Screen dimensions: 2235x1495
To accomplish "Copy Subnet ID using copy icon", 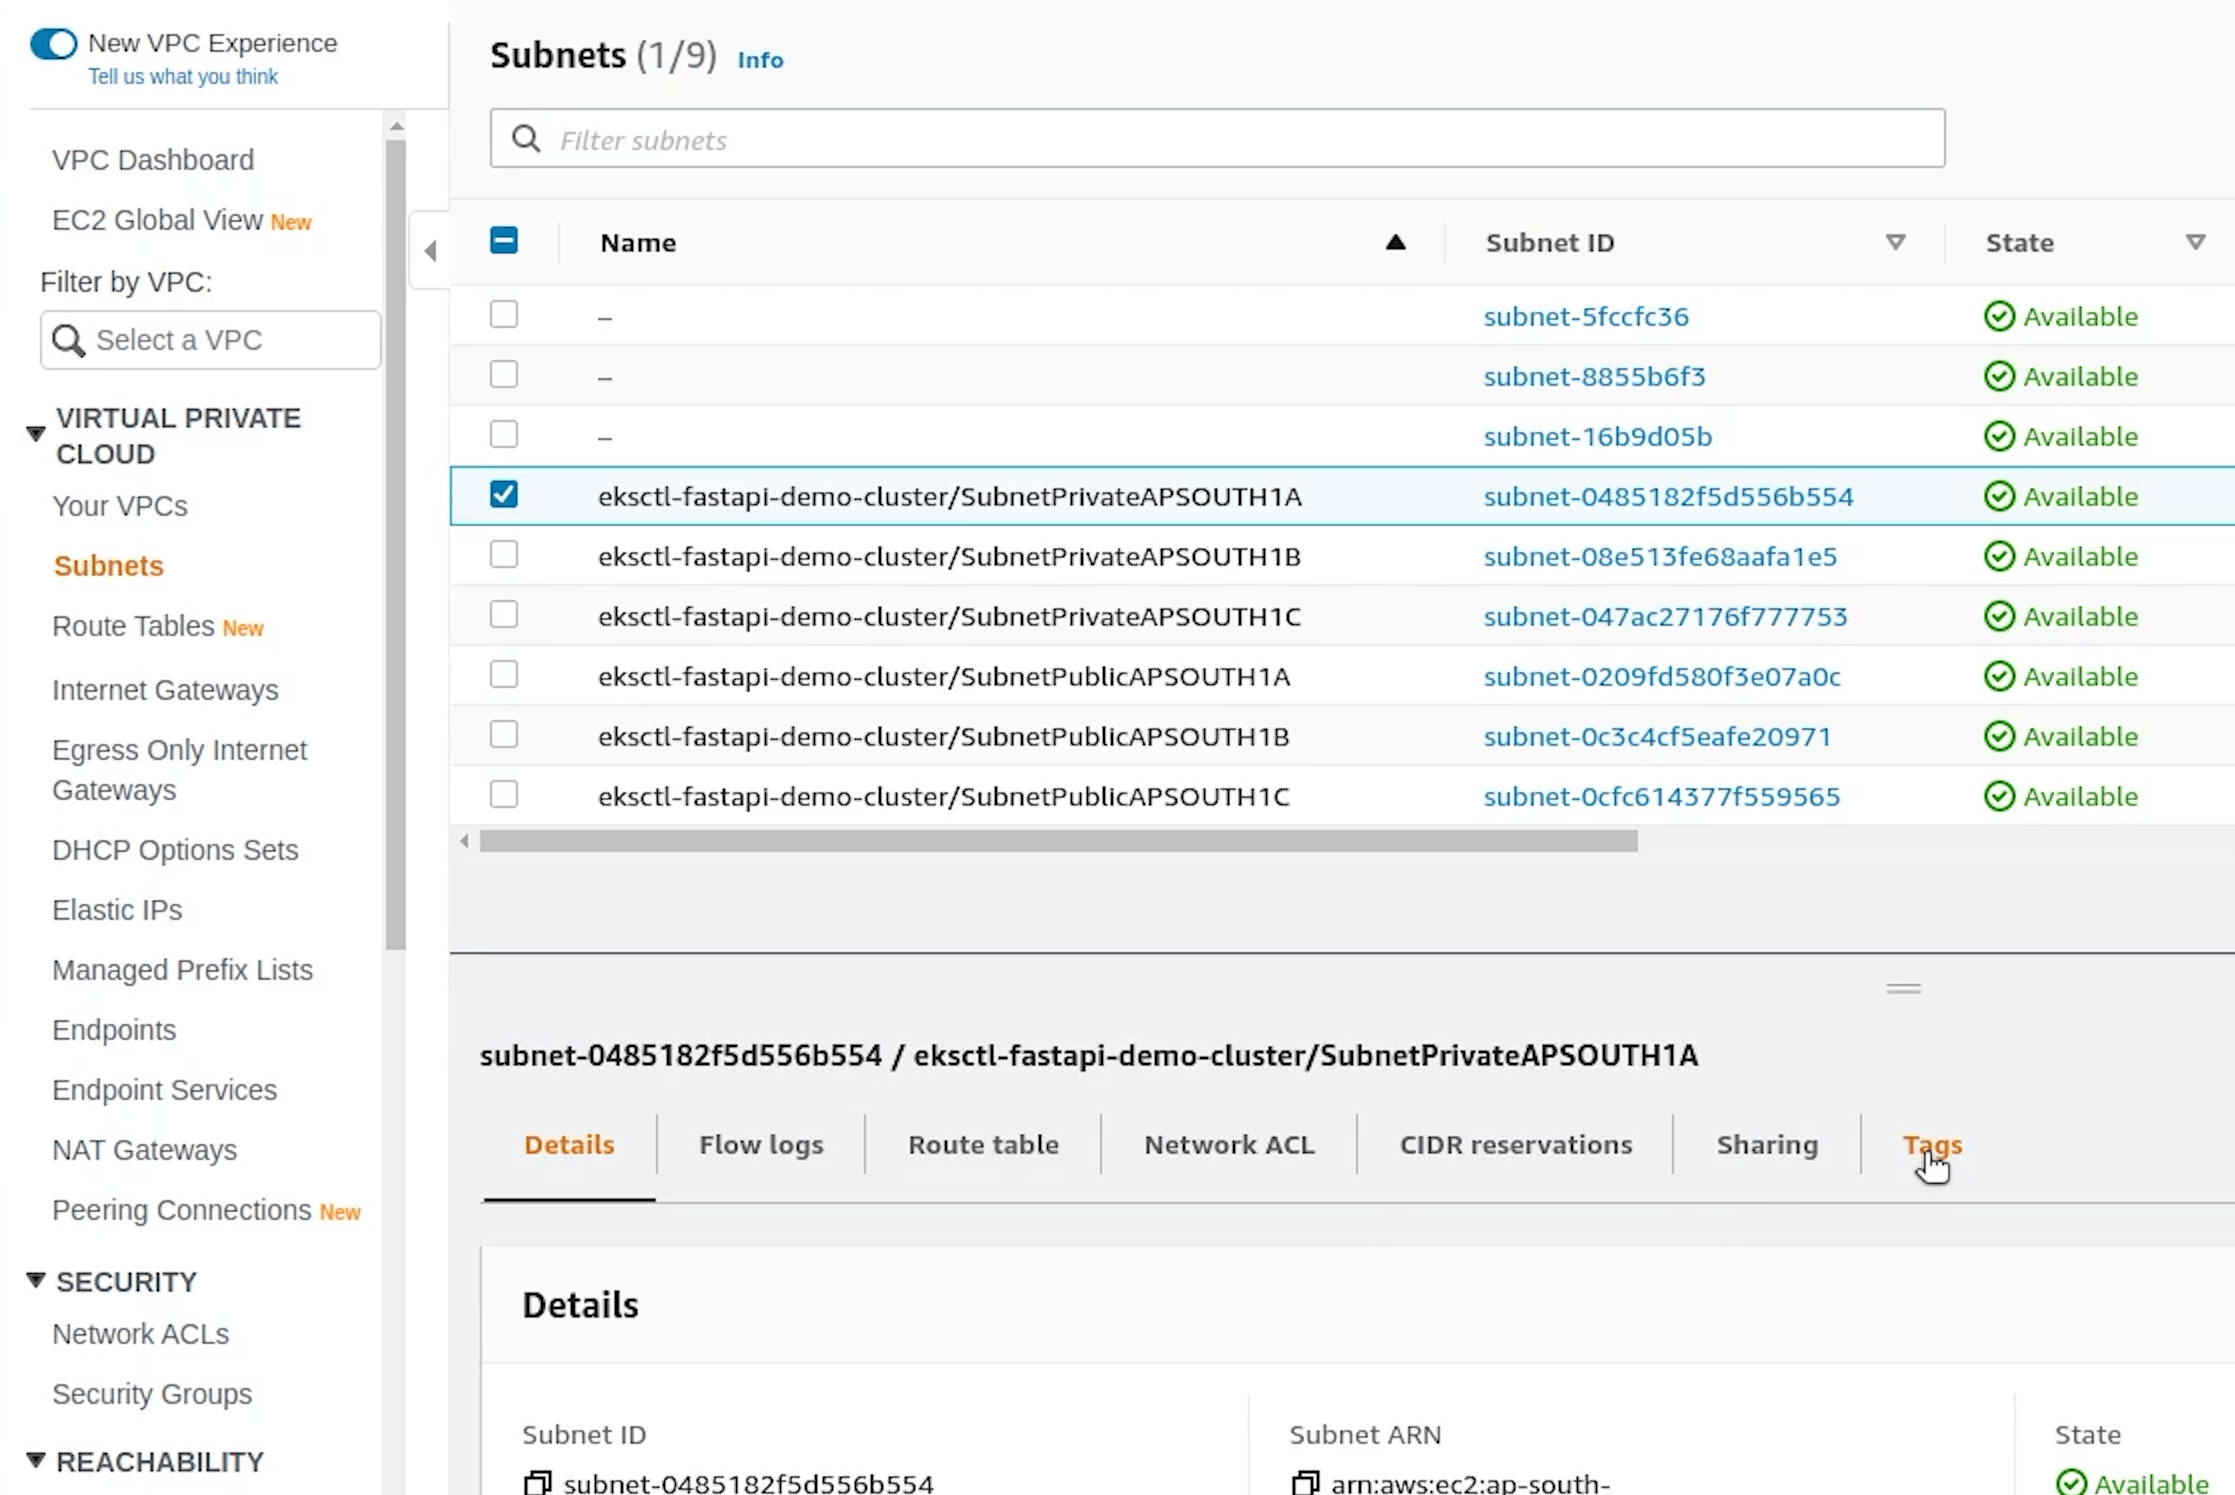I will point(537,1482).
